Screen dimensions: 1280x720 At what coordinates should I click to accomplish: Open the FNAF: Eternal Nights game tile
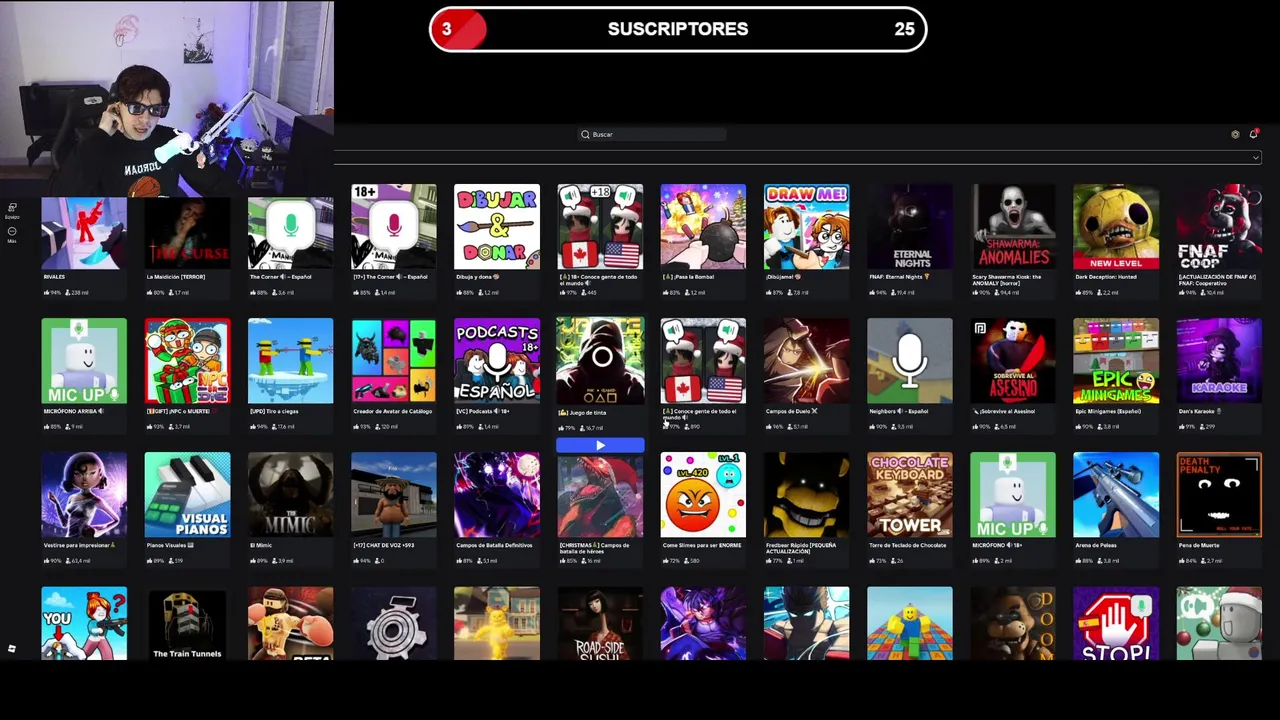(910, 227)
